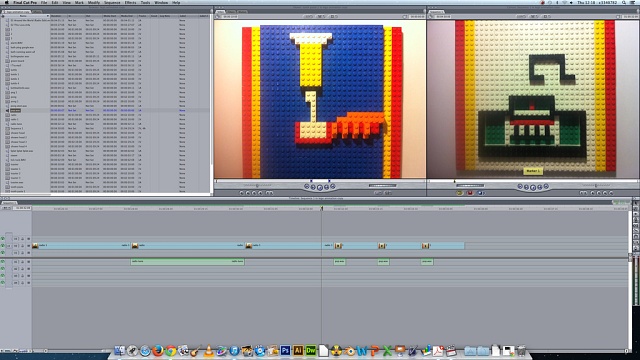
Task: Toggle visibility of the V1 video track
Action: click(3, 246)
